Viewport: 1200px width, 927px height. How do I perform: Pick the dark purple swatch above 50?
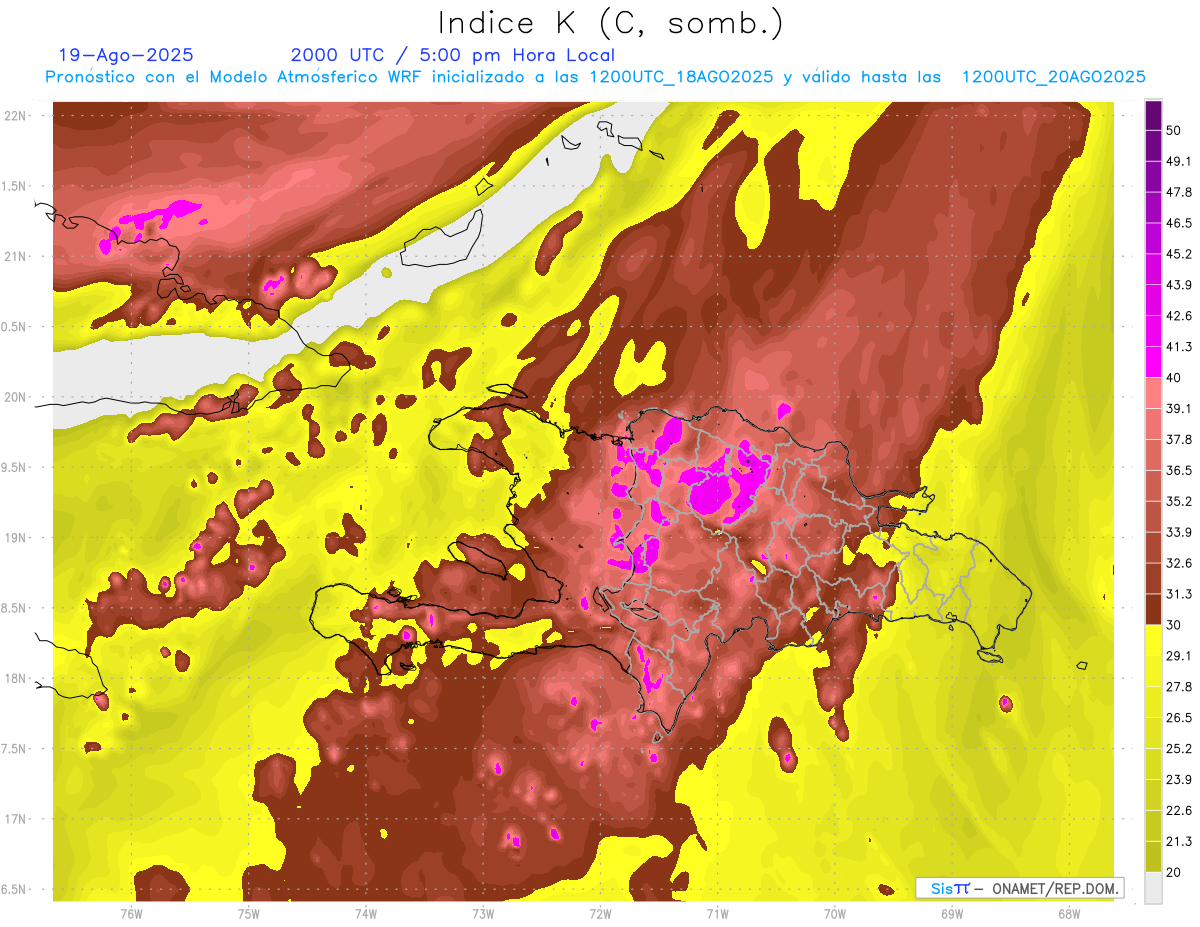1153,115
